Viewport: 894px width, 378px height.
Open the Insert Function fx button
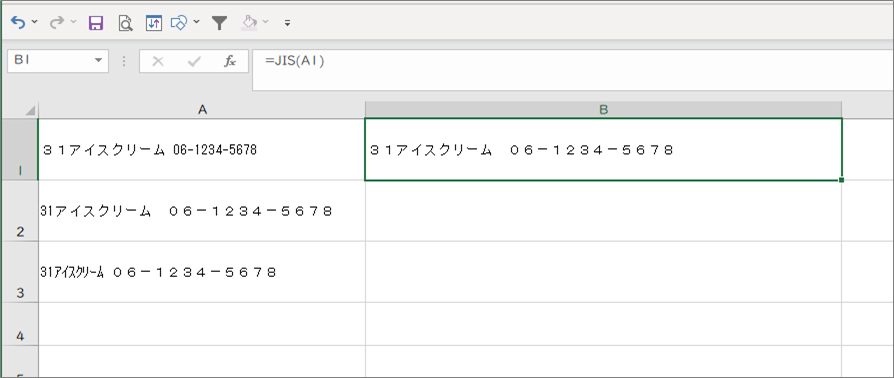pos(229,62)
